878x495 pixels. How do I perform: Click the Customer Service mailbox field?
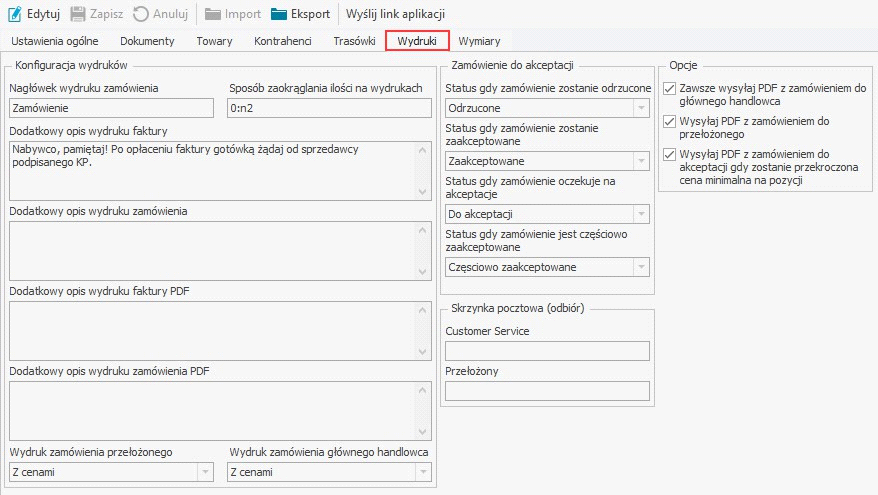click(x=547, y=351)
